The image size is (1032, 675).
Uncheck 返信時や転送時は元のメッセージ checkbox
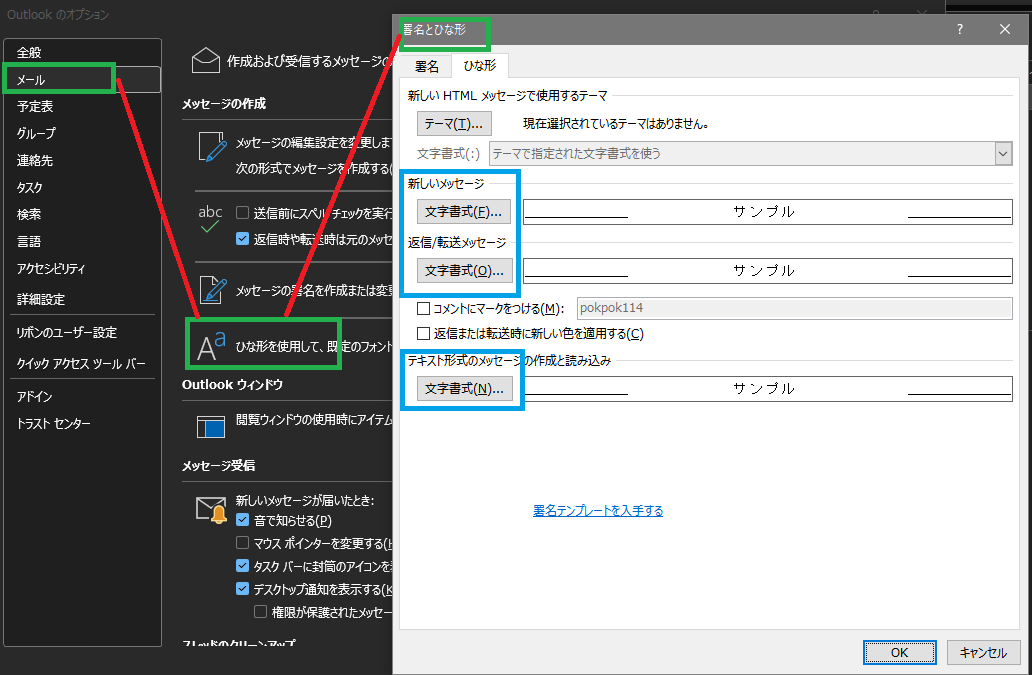coord(242,239)
